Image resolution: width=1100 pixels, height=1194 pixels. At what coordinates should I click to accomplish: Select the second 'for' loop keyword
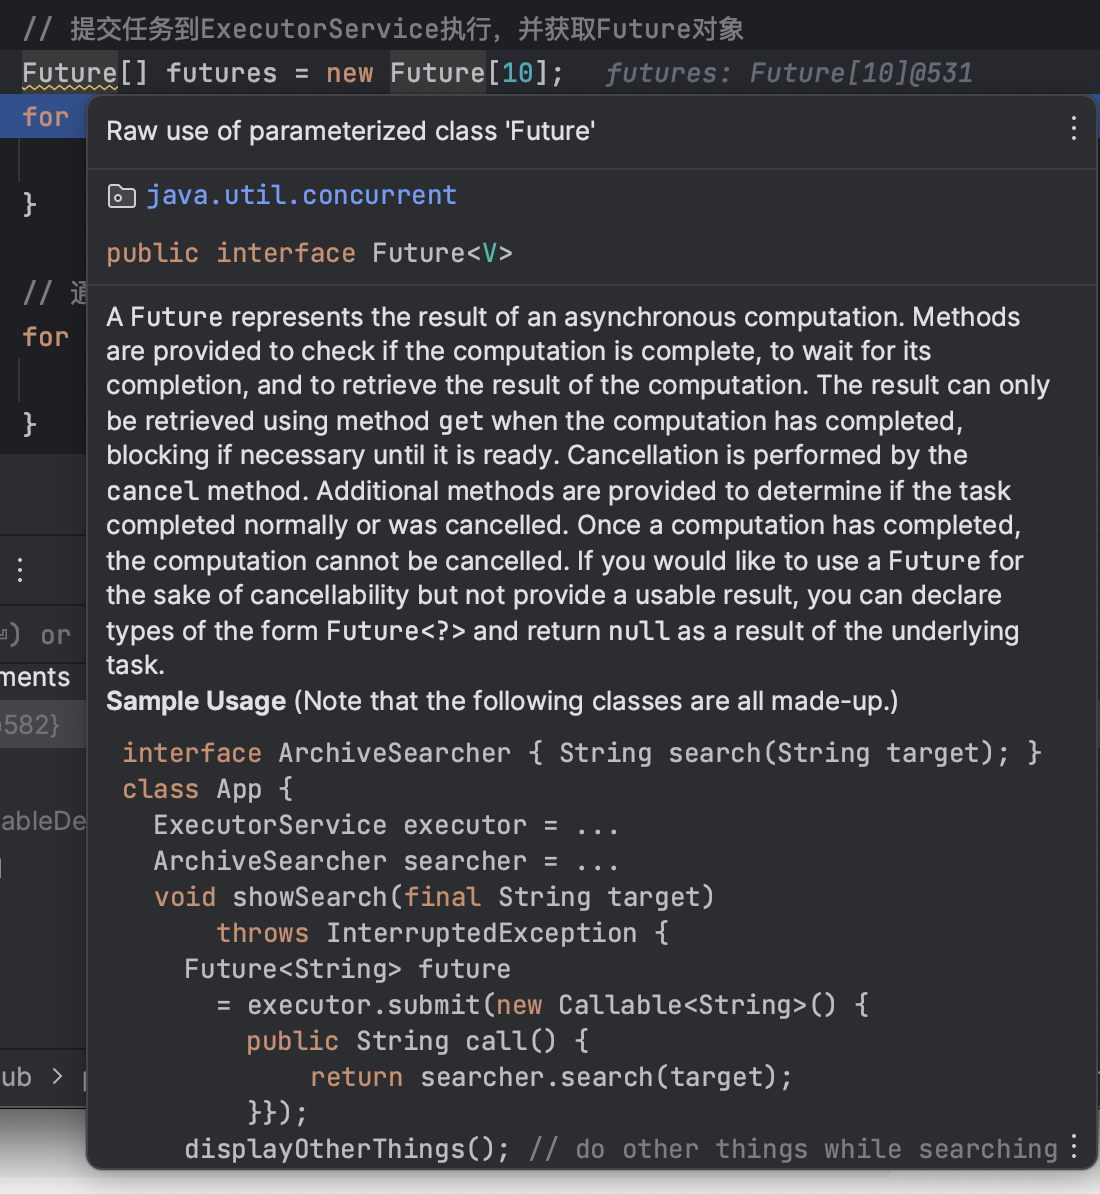(45, 337)
